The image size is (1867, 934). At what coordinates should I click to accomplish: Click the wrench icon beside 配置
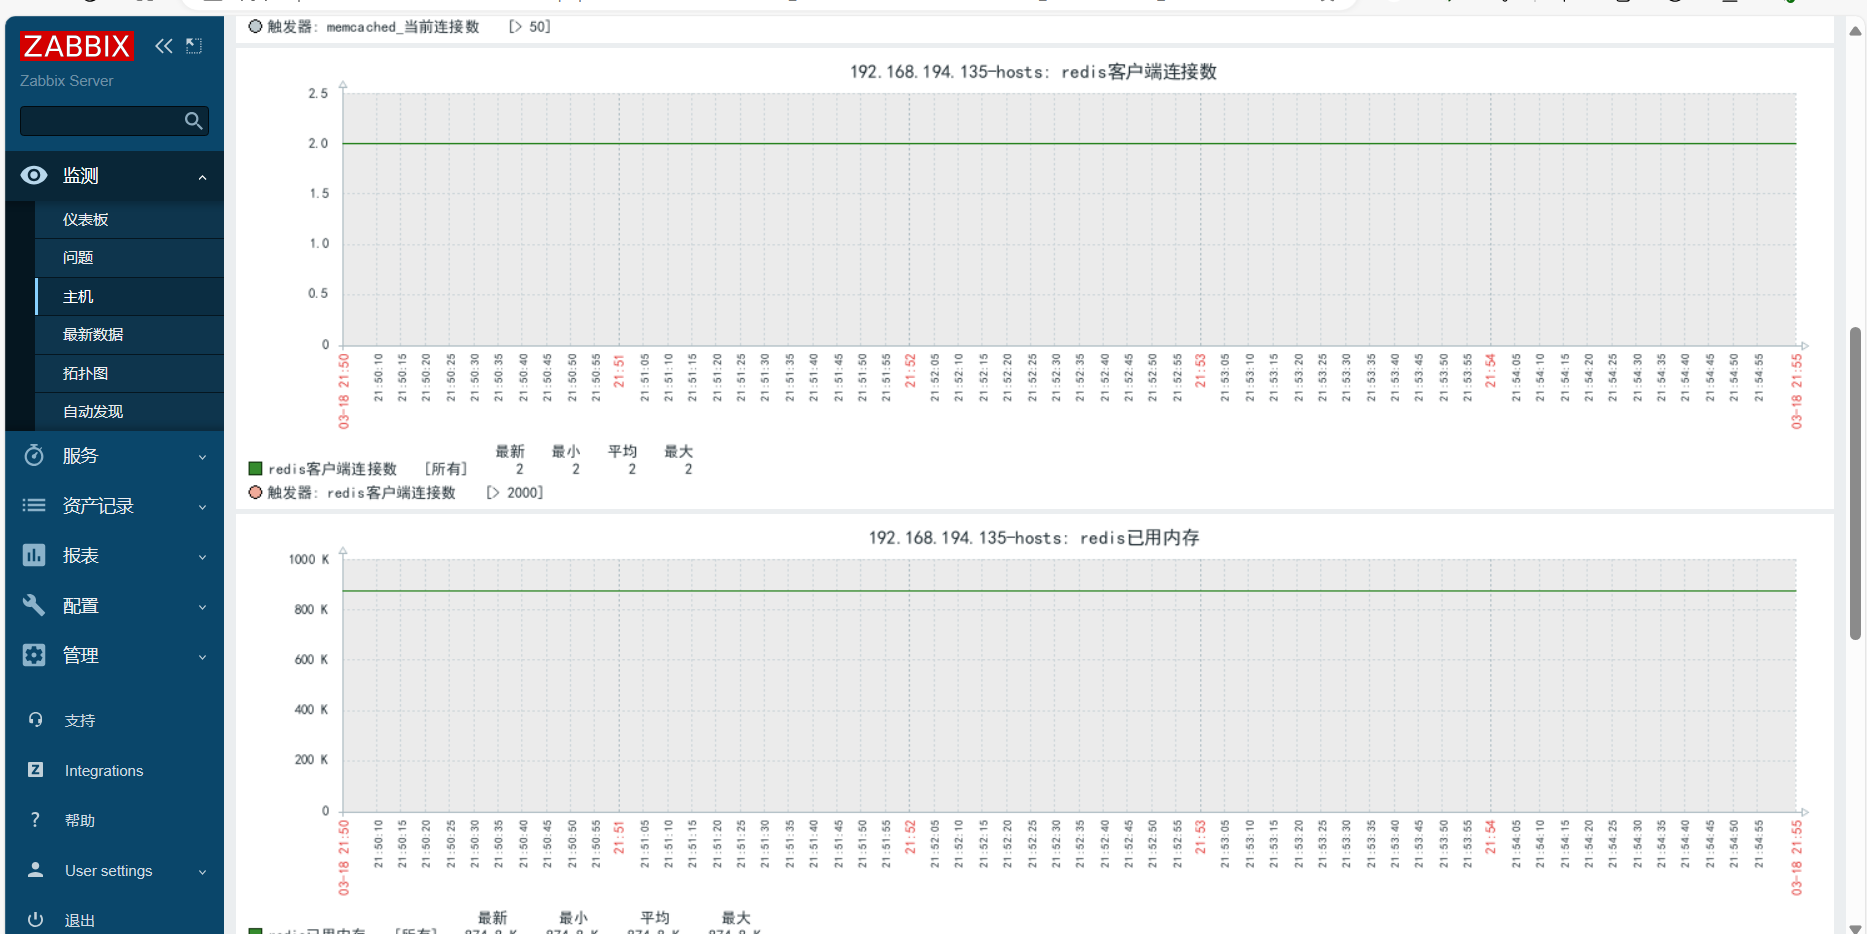(x=34, y=605)
